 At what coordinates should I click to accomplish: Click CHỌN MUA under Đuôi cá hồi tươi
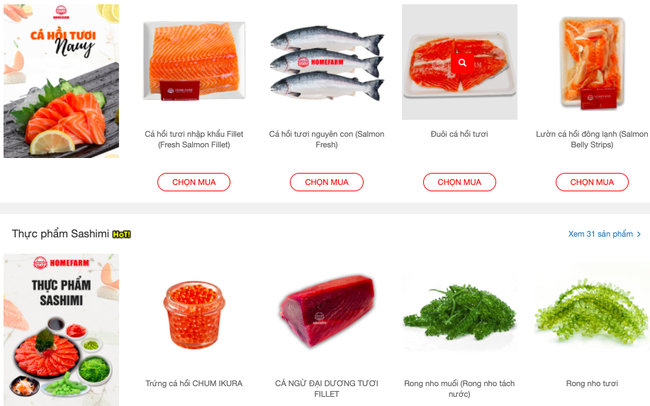[x=459, y=182]
